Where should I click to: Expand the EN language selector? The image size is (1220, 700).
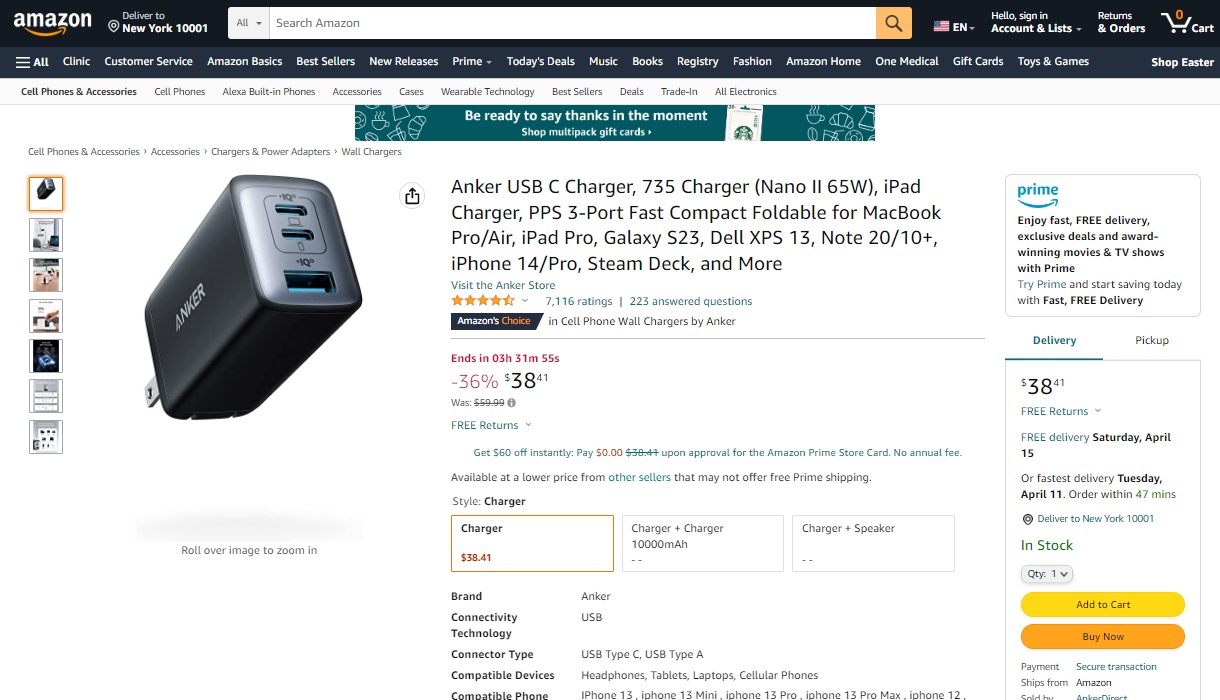(955, 27)
